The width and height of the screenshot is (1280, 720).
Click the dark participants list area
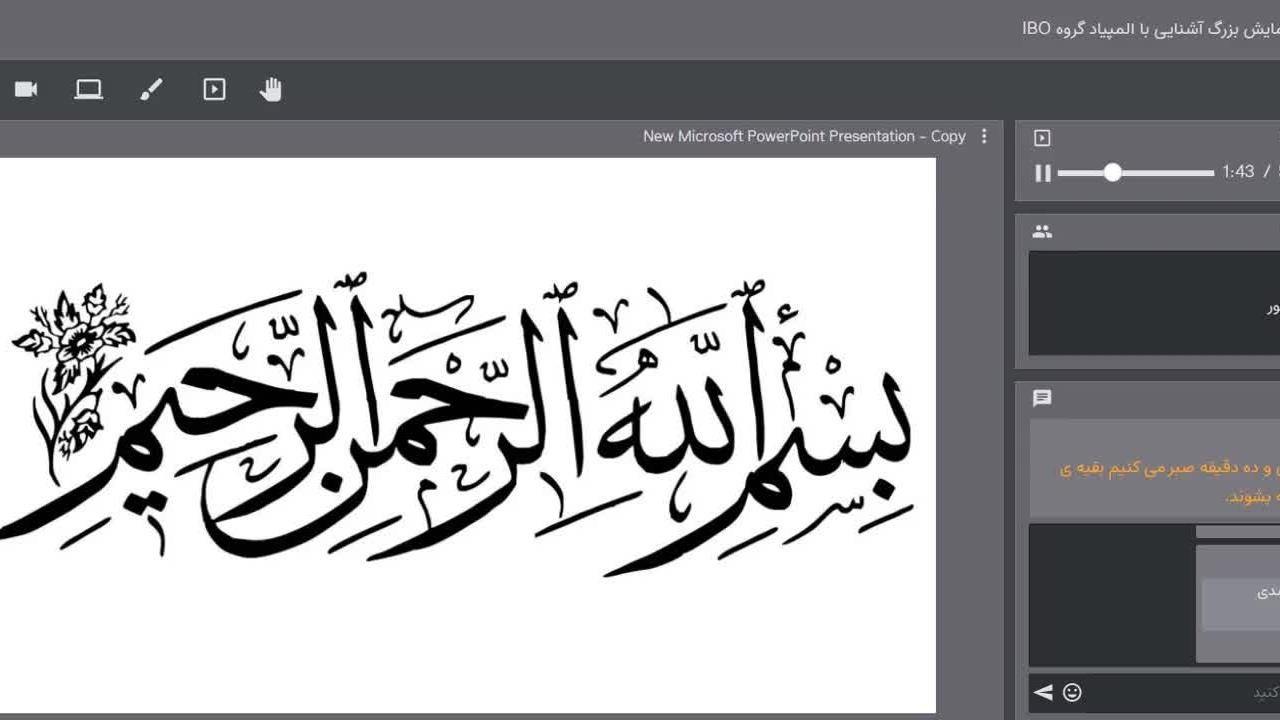(1150, 303)
